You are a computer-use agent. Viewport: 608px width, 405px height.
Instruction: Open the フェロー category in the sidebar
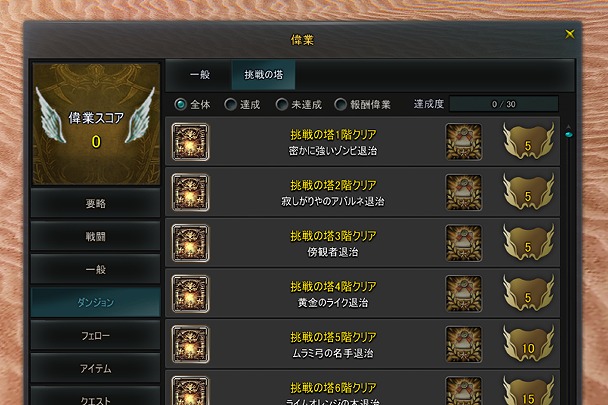point(95,335)
